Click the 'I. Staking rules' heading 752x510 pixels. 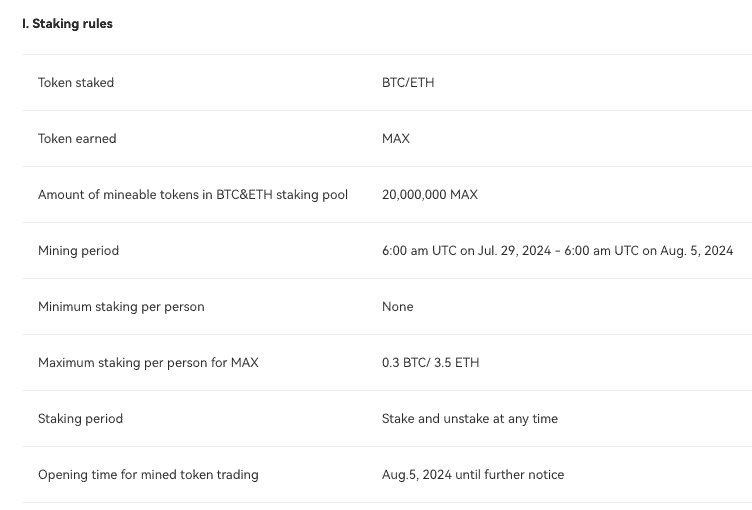[x=67, y=24]
